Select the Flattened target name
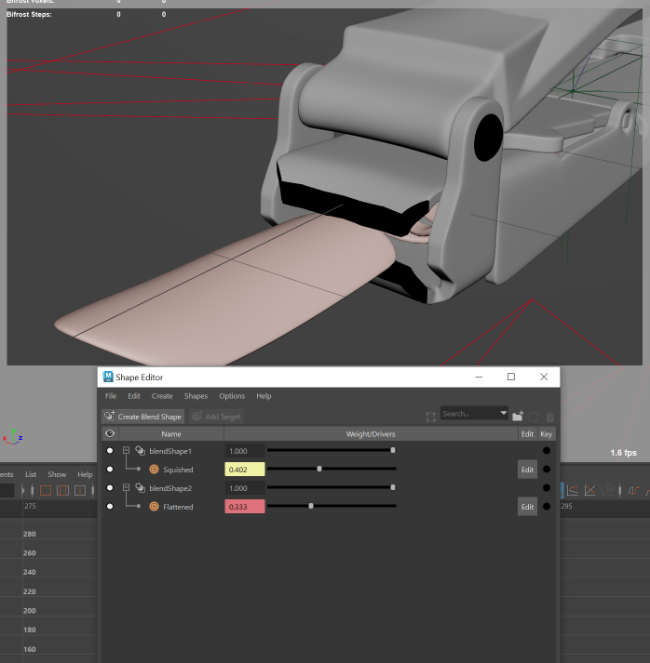This screenshot has width=650, height=663. (x=178, y=507)
